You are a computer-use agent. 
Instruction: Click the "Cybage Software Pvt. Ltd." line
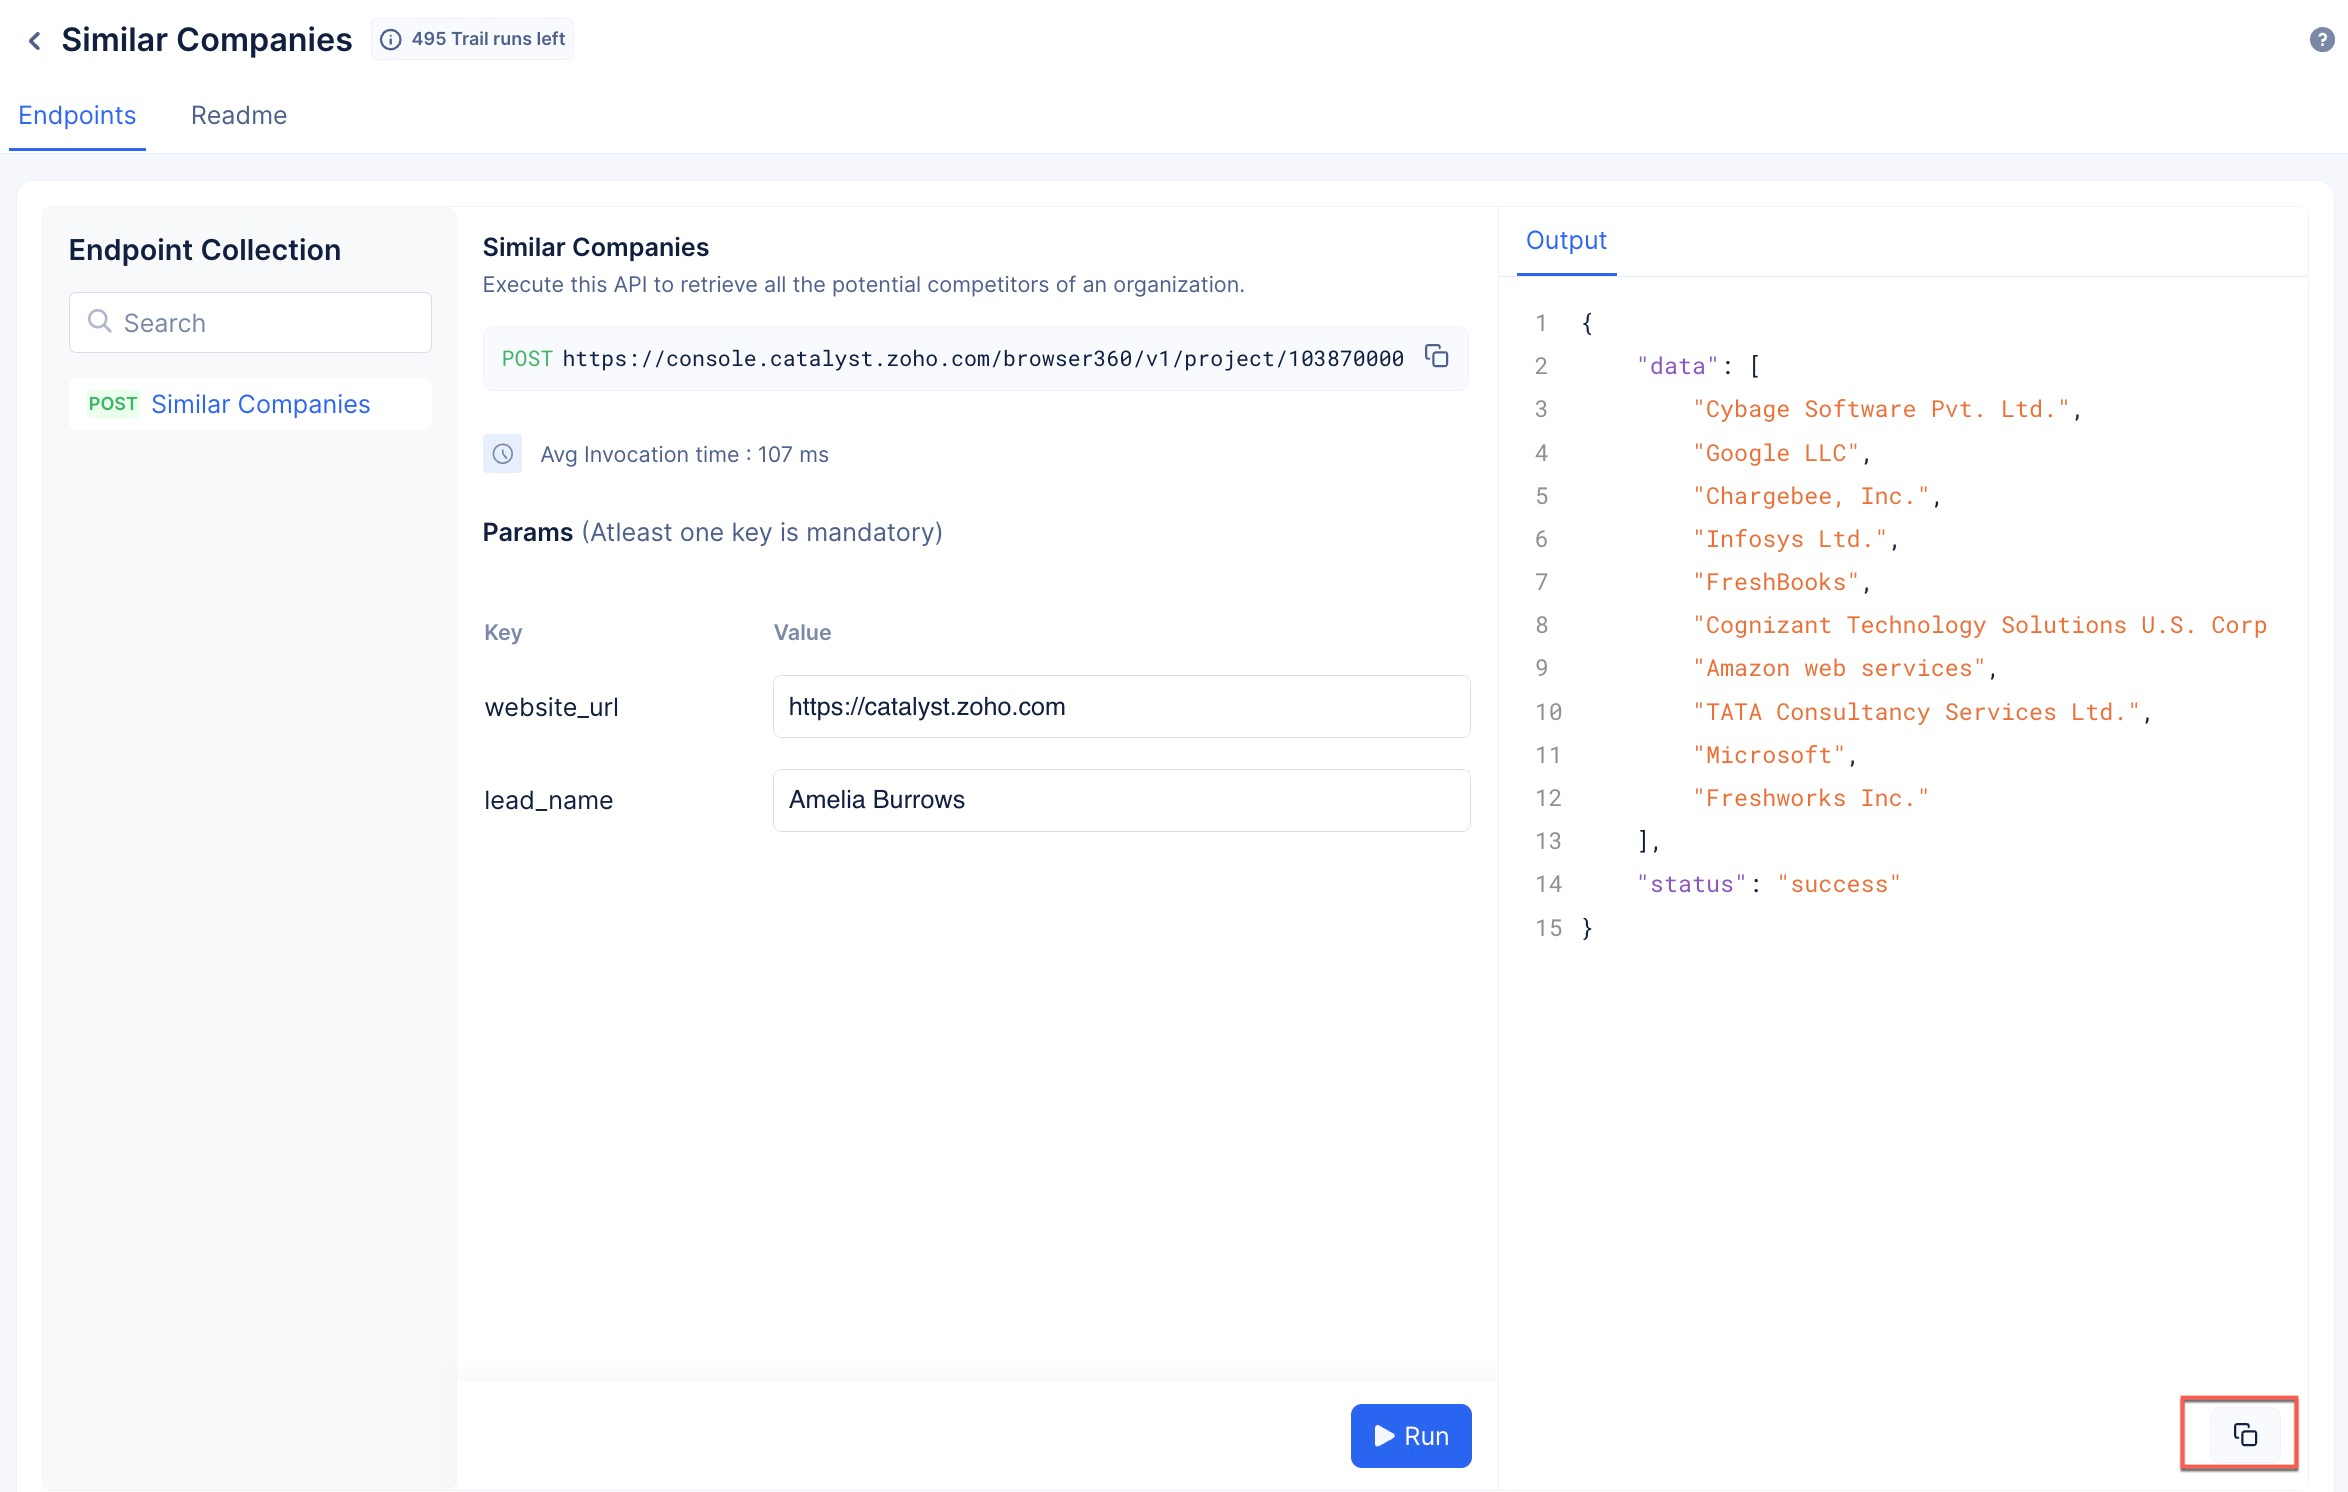[x=1886, y=409]
